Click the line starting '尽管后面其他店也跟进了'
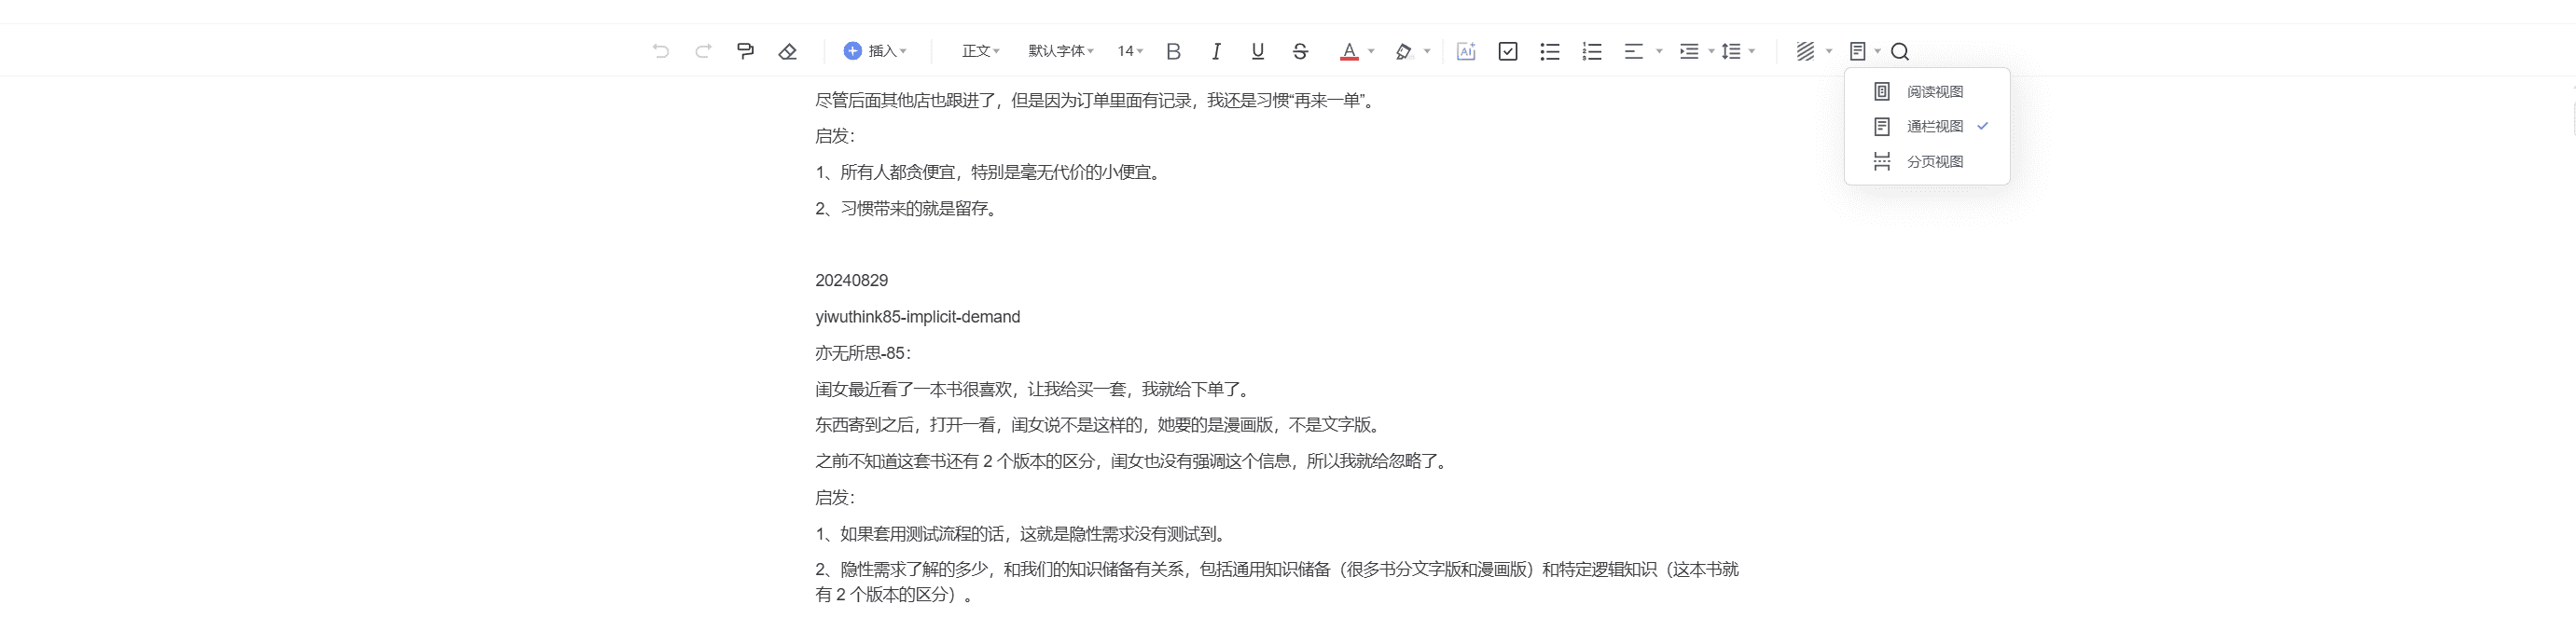 (1097, 101)
